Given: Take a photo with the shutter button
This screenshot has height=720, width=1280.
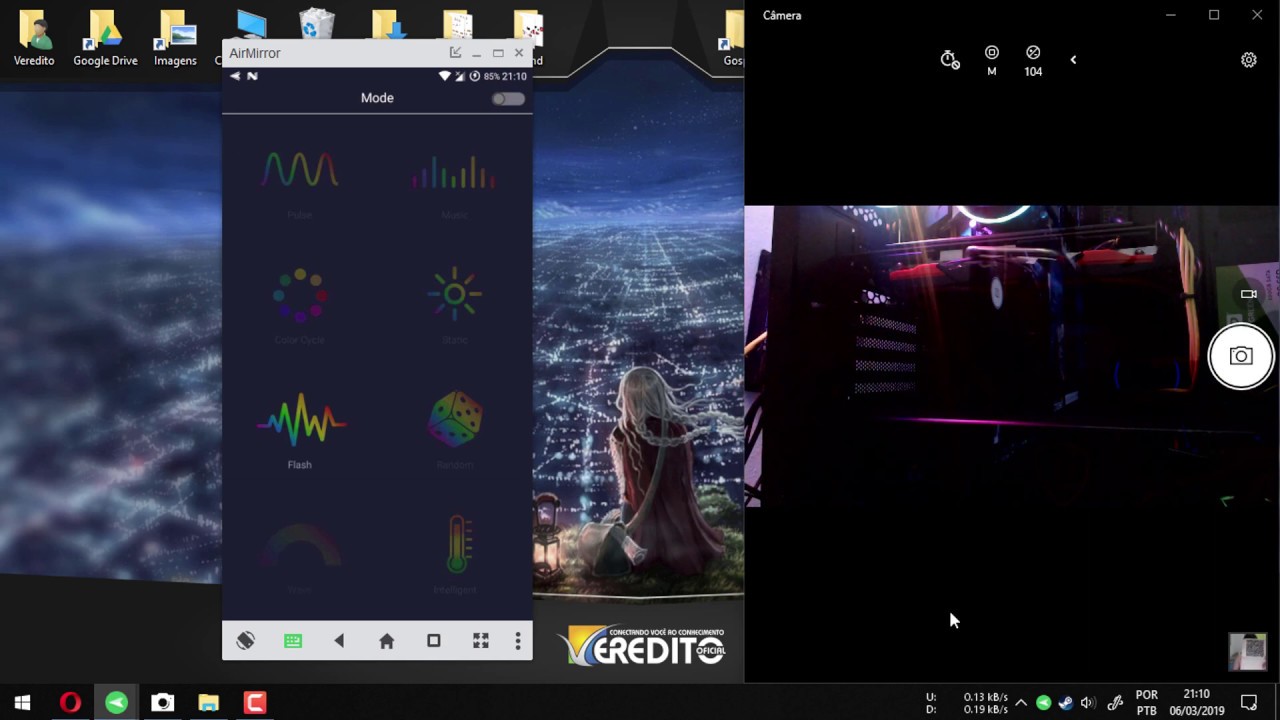Looking at the screenshot, I should click(x=1240, y=356).
